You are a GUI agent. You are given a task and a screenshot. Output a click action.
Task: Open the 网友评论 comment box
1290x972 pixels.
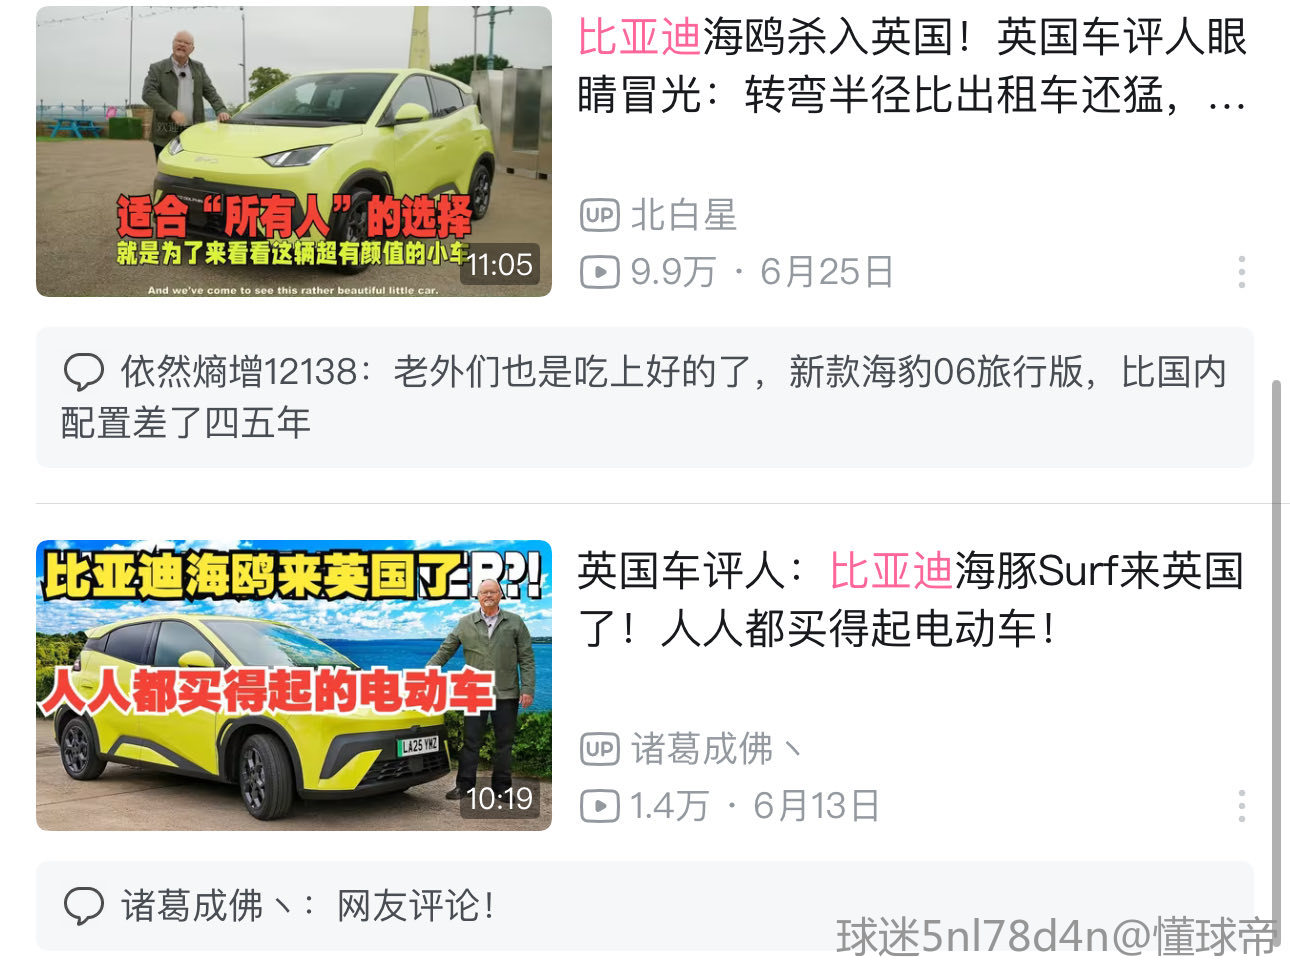click(644, 906)
